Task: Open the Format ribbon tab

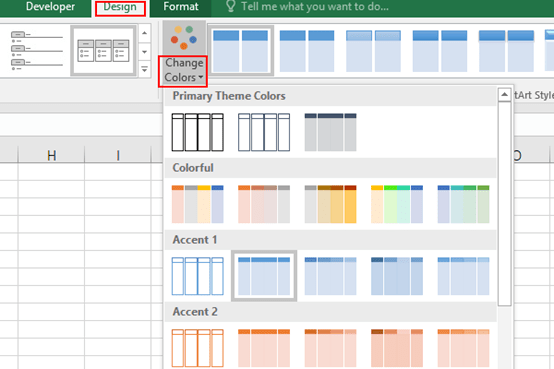Action: tap(181, 6)
